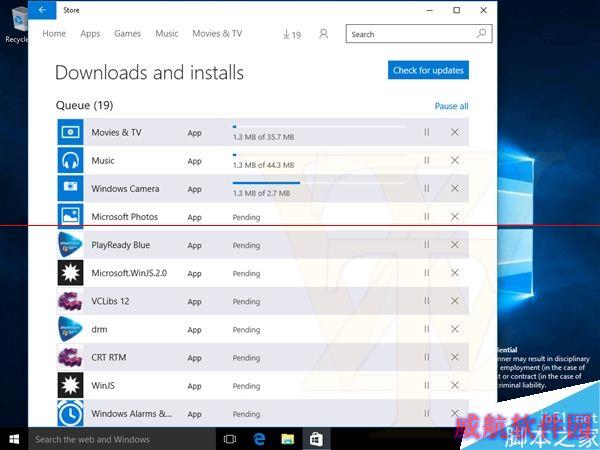Screen dimensions: 600x450
Task: Pause the Windows Camera download
Action: click(x=427, y=189)
